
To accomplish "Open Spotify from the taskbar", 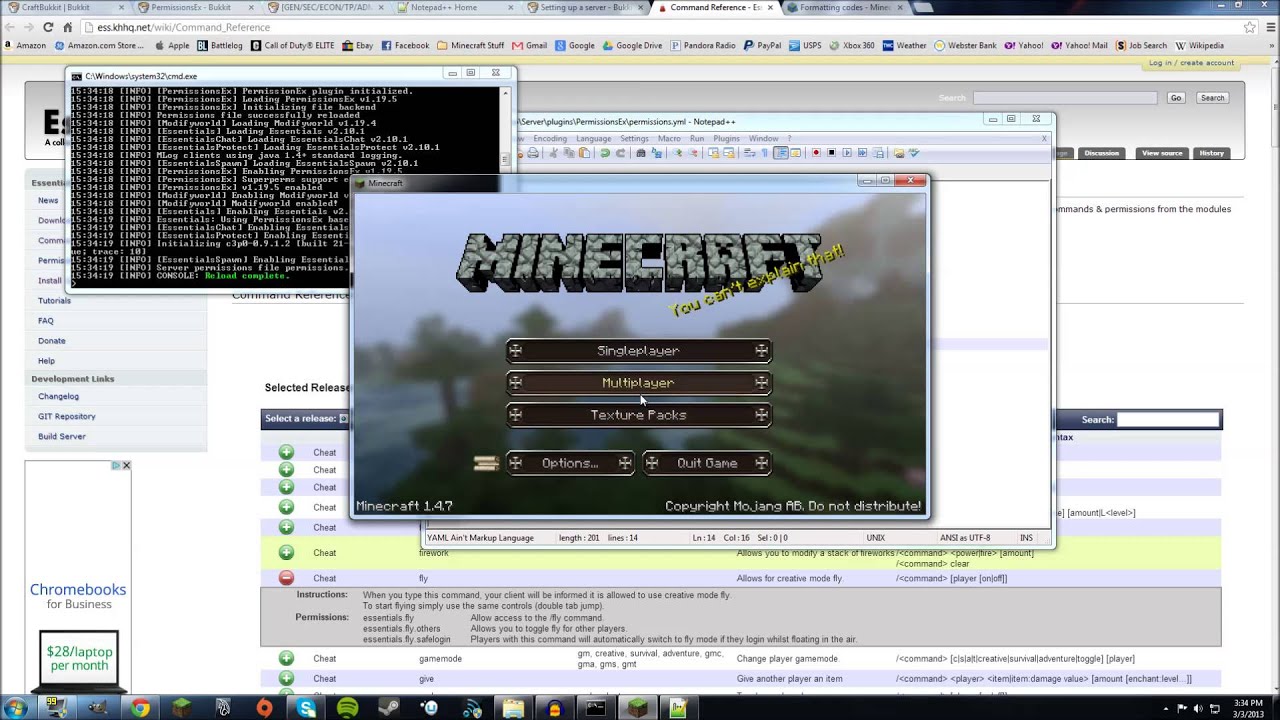I will tap(347, 708).
